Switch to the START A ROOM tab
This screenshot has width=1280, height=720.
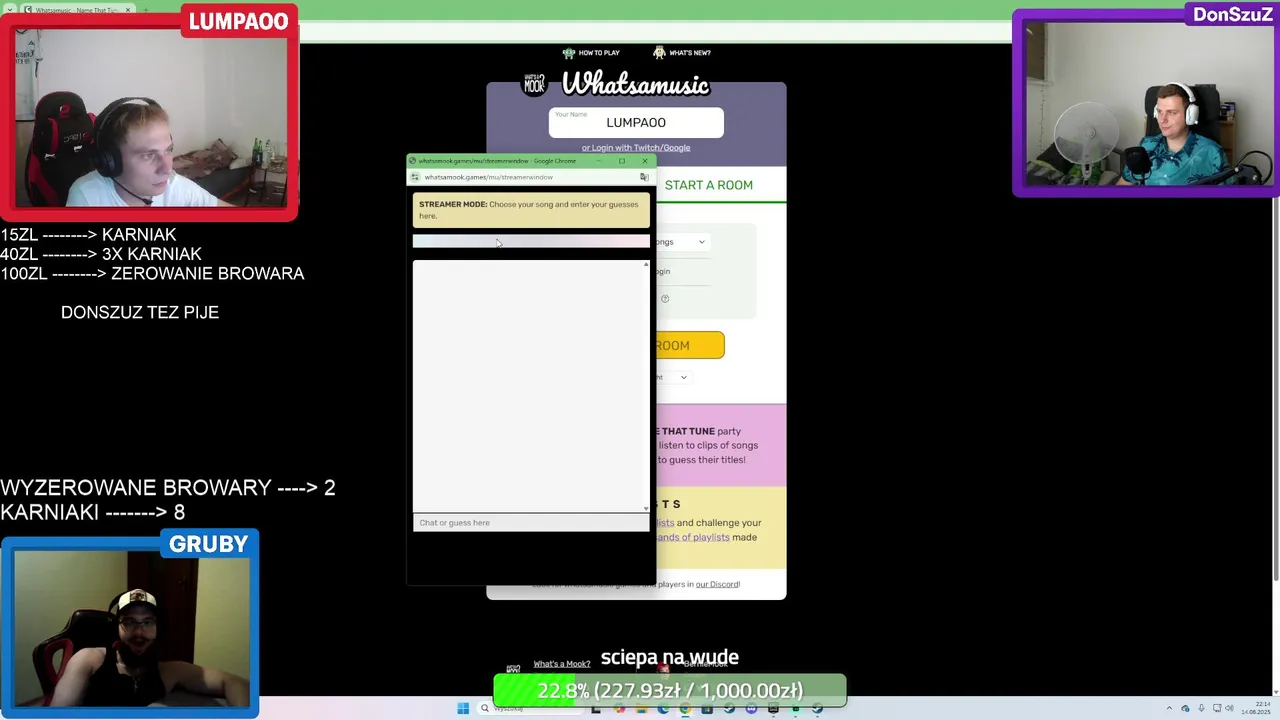(709, 185)
